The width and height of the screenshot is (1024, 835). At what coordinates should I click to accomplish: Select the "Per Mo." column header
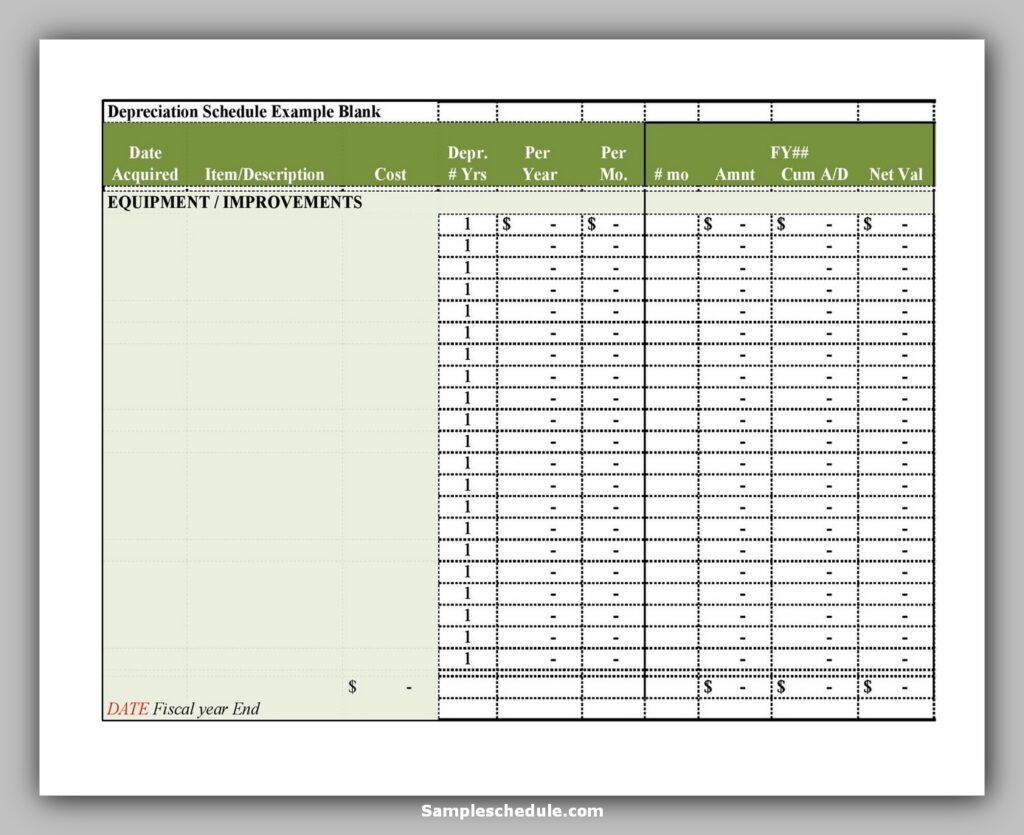point(613,163)
